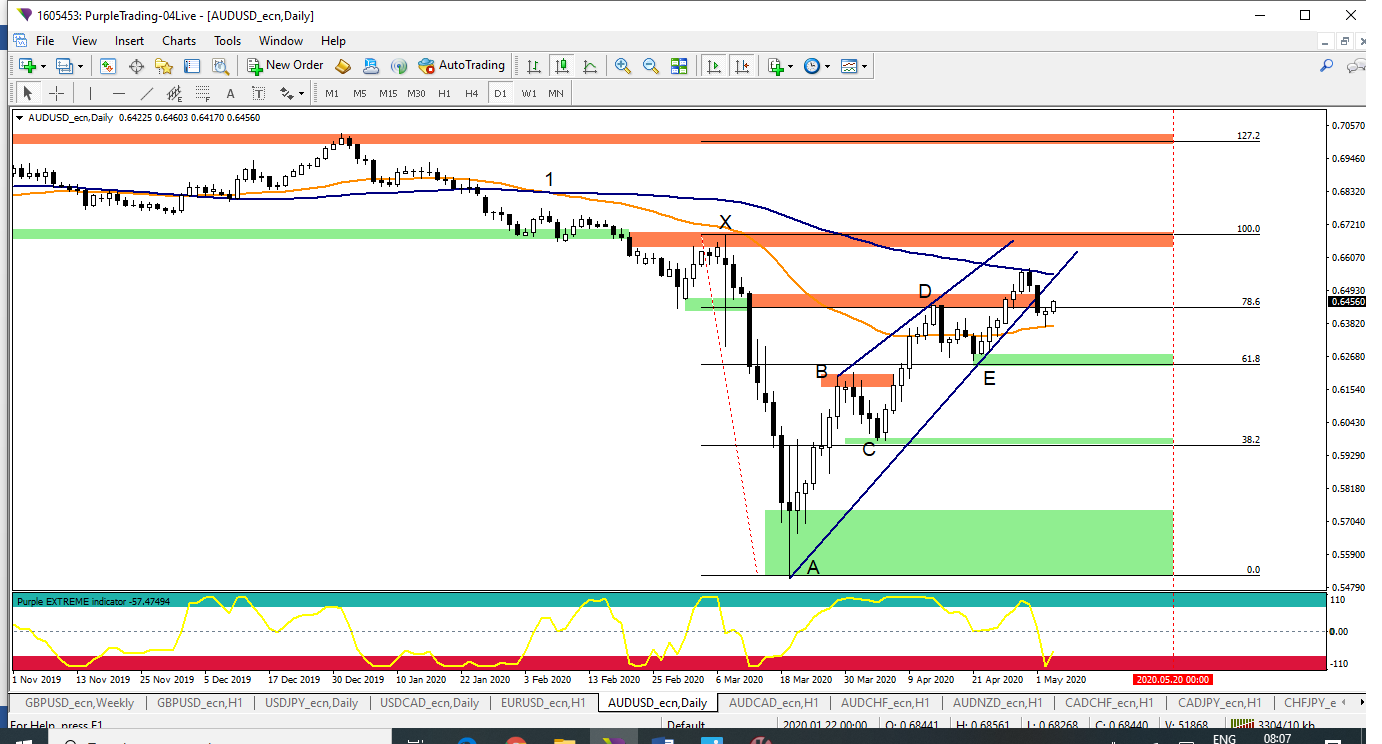Launch the Strategy Tester icon
Screen dimensions: 1382x744
[x=220, y=66]
